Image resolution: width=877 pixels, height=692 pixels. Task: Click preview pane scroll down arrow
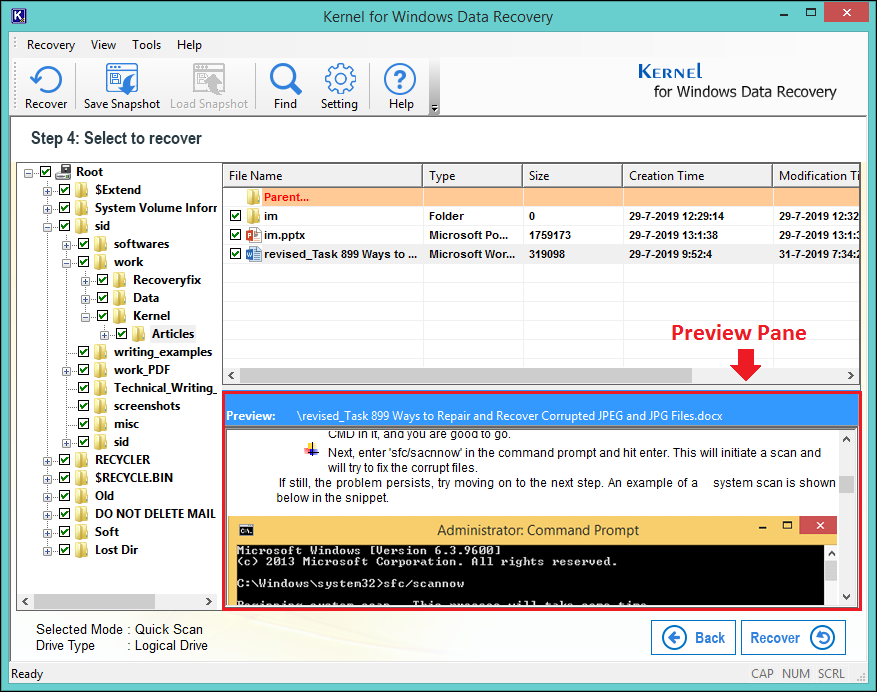point(847,597)
